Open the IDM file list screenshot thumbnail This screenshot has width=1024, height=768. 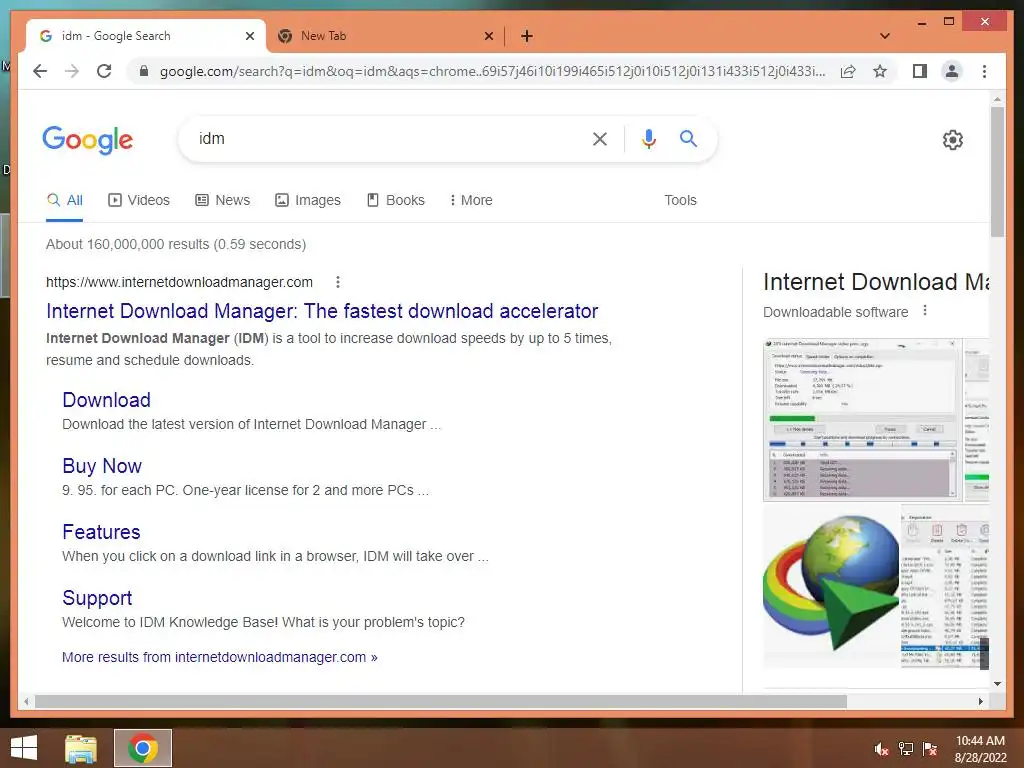(x=945, y=586)
